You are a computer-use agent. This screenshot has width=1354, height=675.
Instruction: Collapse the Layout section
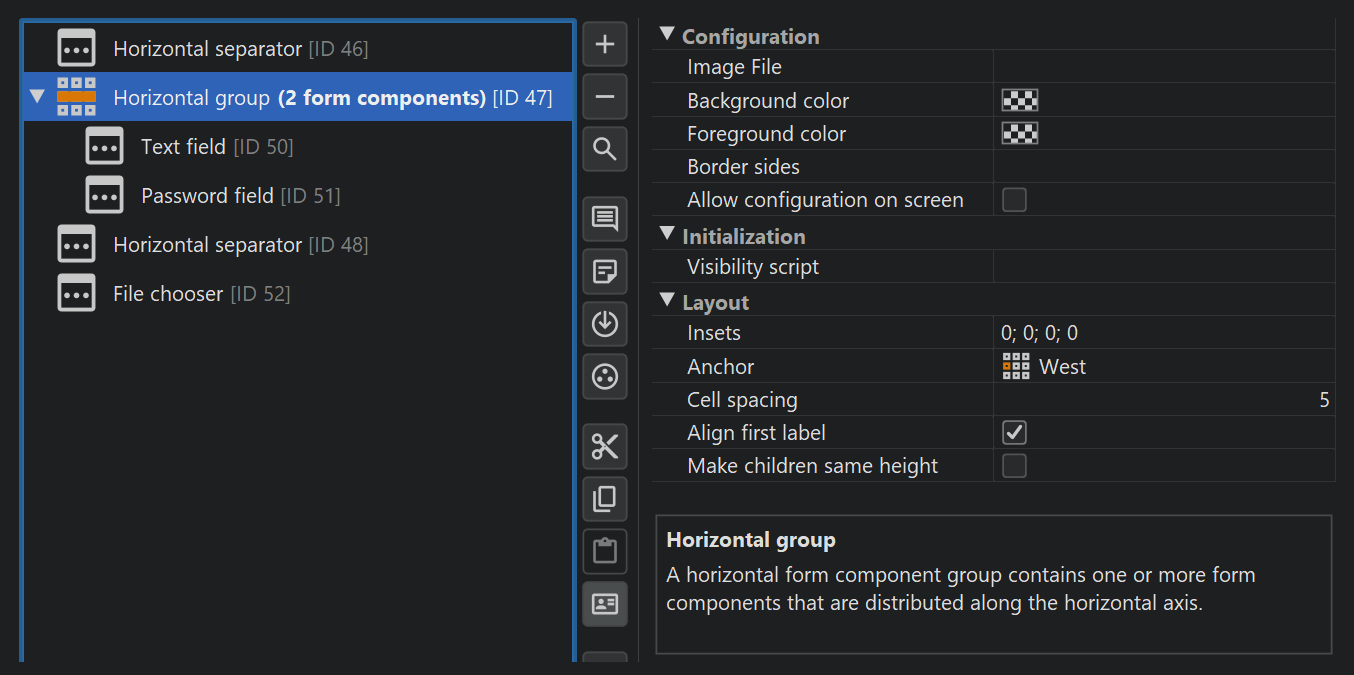(x=668, y=302)
